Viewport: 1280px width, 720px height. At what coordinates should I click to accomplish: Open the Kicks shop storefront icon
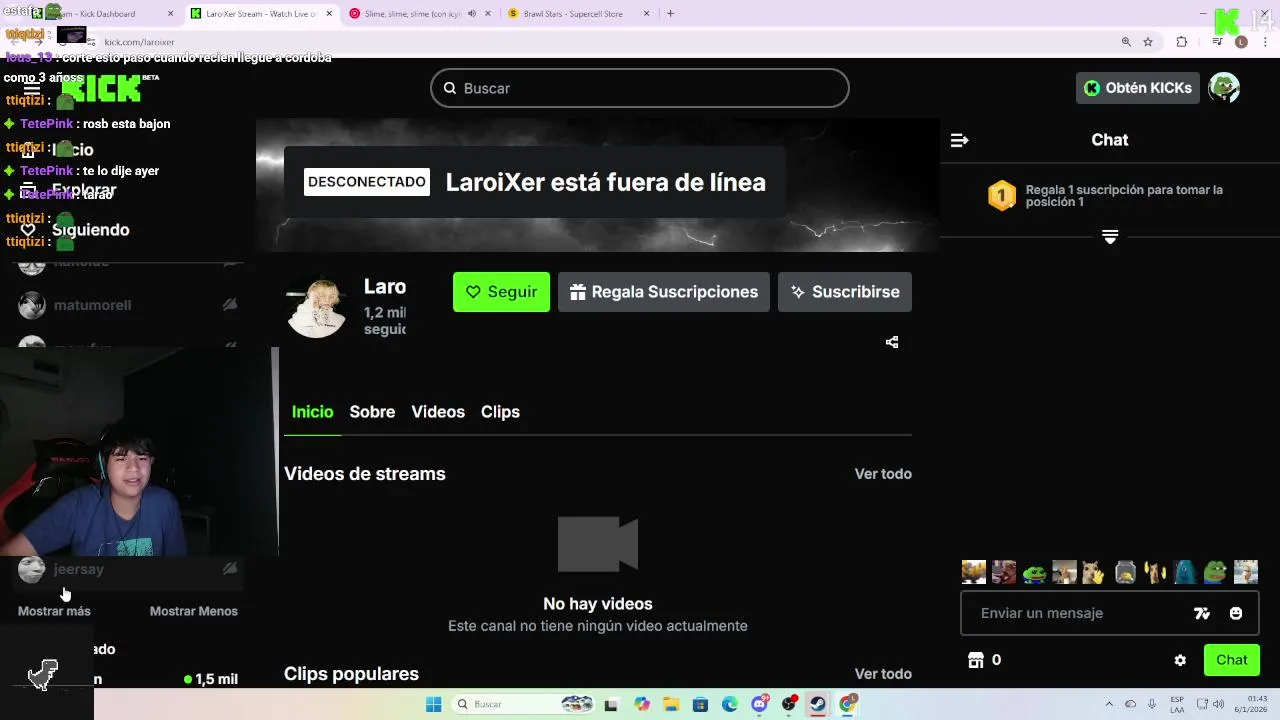click(x=976, y=660)
